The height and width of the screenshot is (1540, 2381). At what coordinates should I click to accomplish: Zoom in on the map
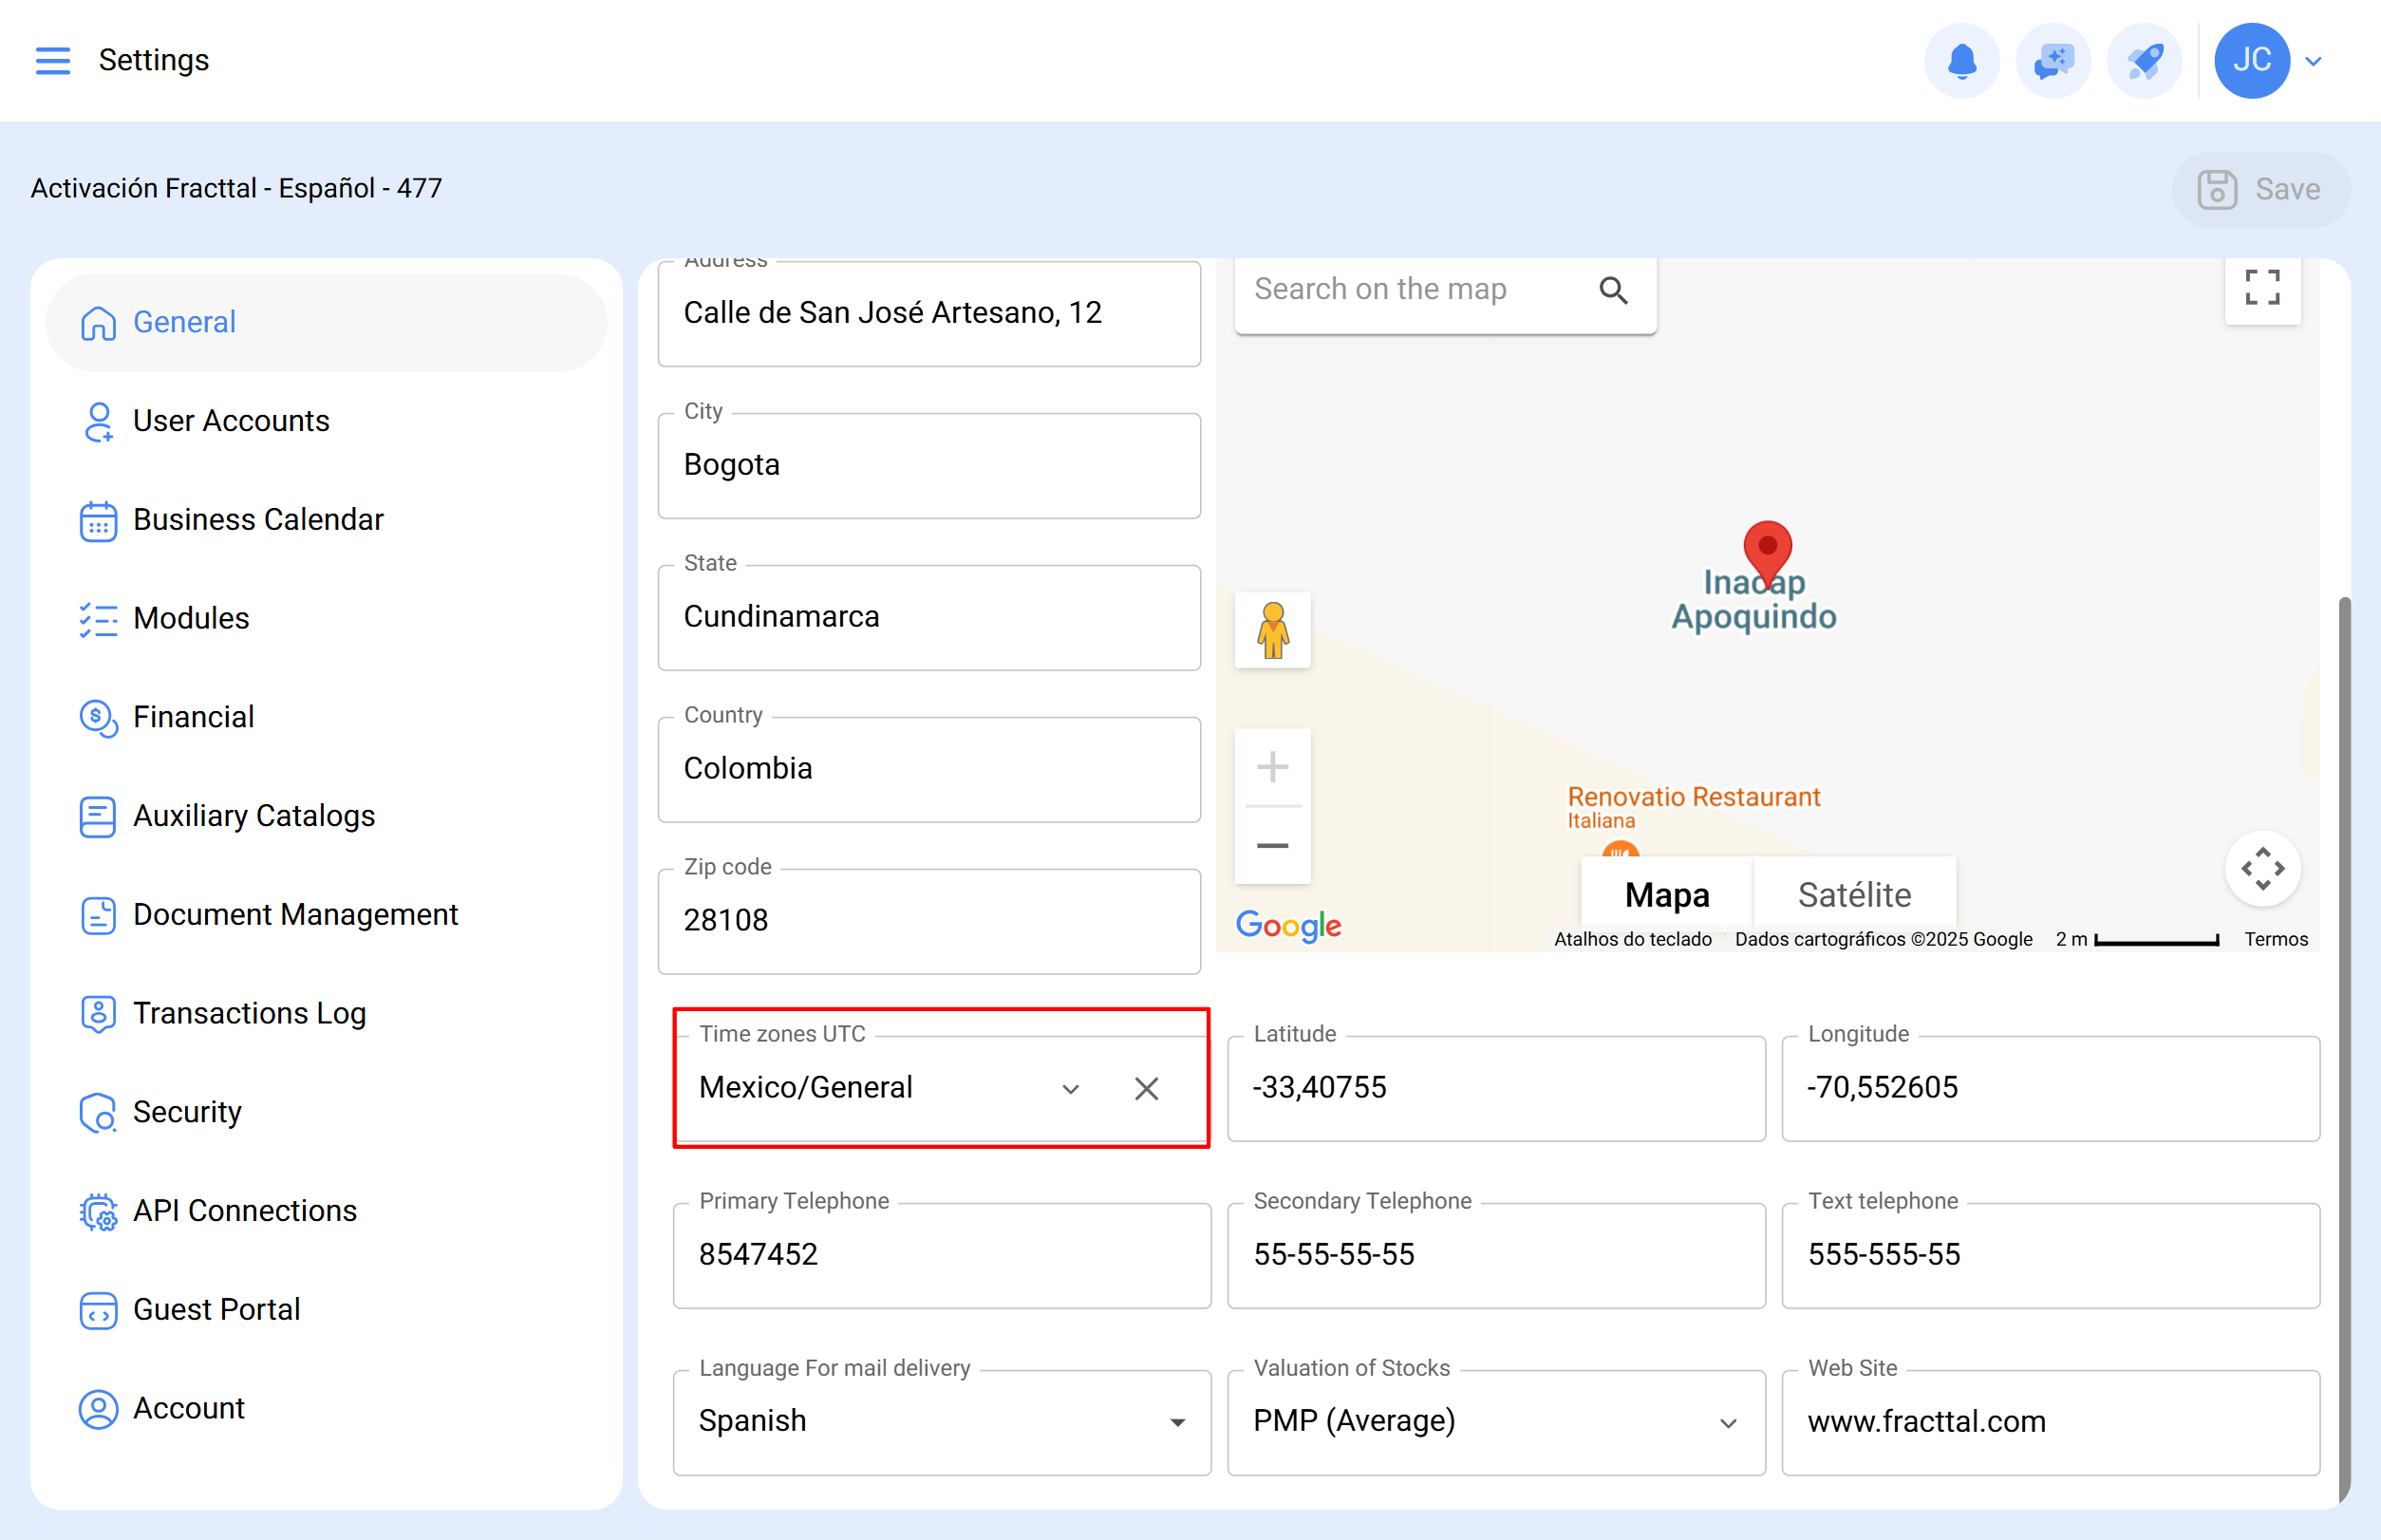(x=1272, y=767)
